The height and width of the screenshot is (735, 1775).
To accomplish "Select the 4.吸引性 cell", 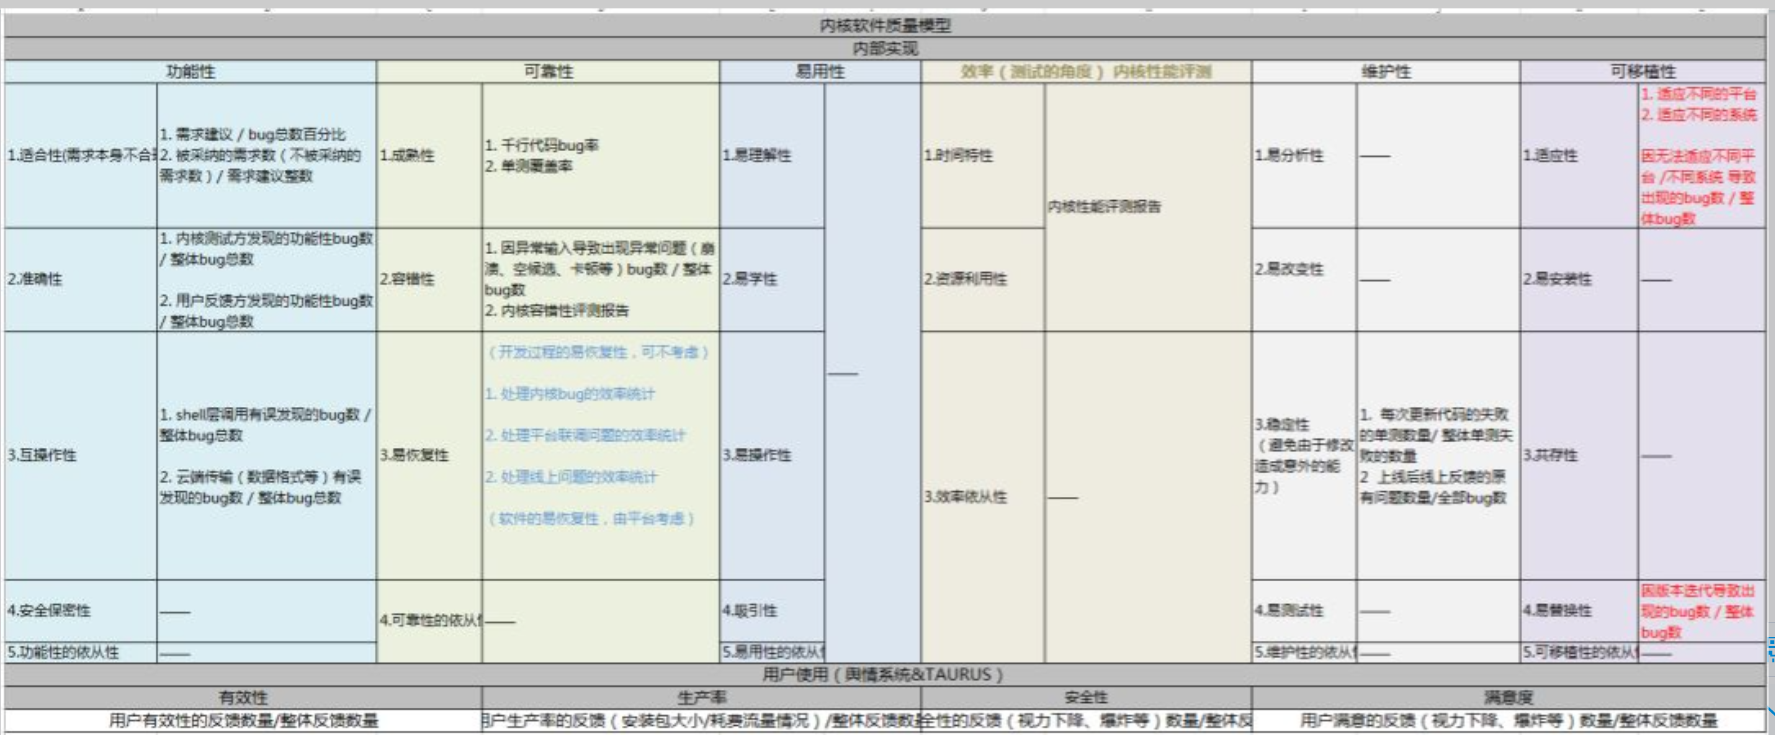I will [772, 610].
